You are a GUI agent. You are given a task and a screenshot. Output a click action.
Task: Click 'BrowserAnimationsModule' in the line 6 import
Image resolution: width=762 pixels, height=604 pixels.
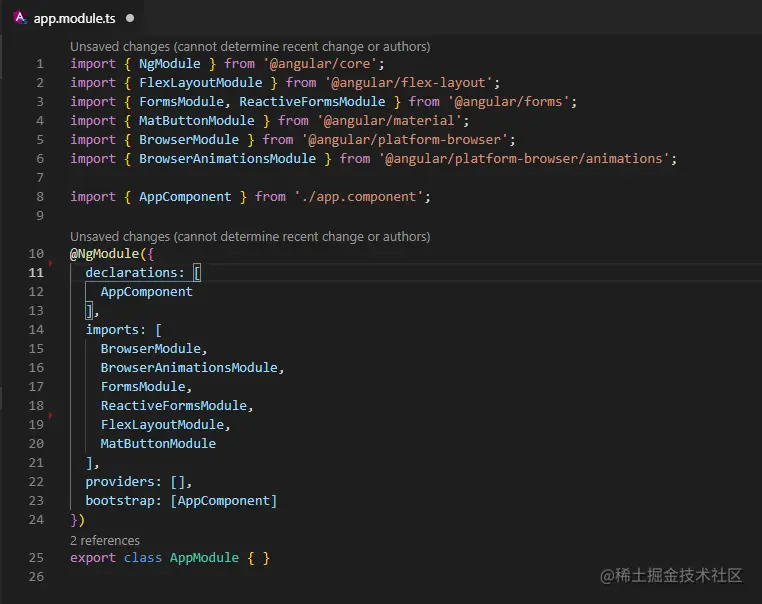coord(227,158)
